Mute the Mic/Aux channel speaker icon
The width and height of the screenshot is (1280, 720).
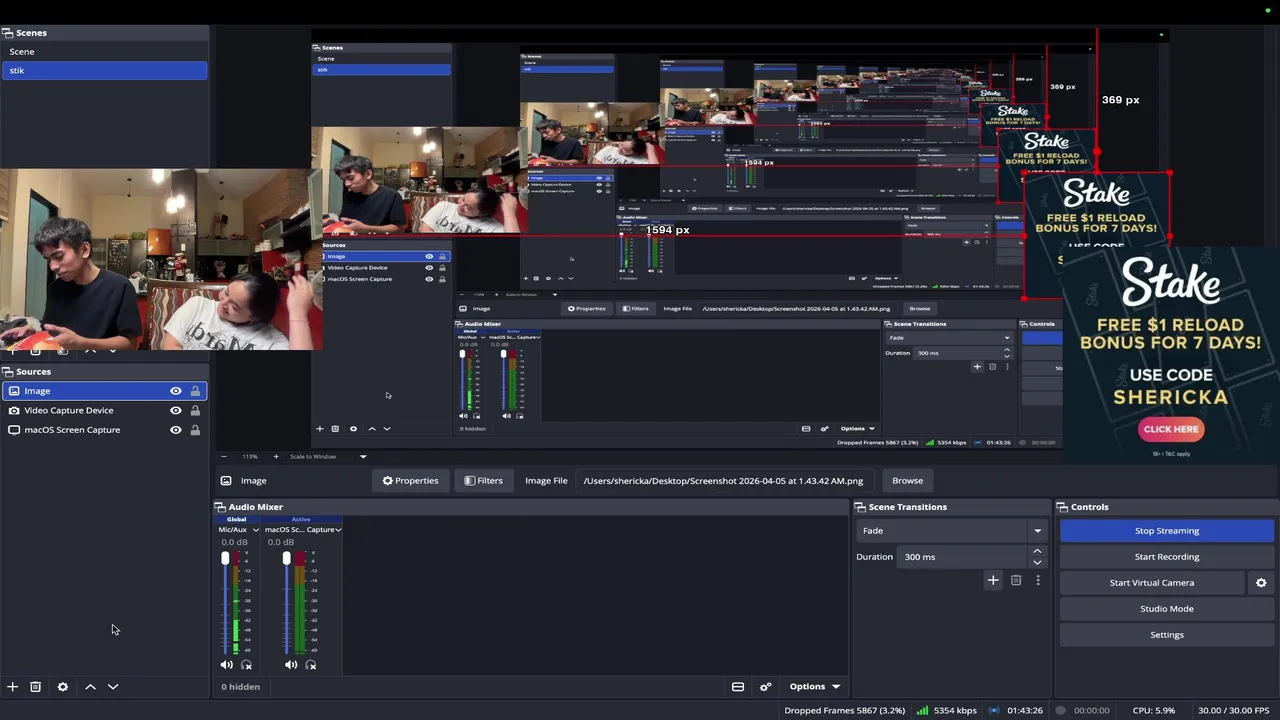tap(227, 665)
